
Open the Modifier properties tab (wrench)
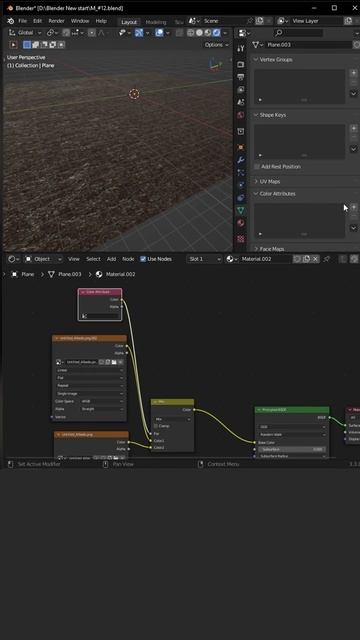[x=241, y=160]
